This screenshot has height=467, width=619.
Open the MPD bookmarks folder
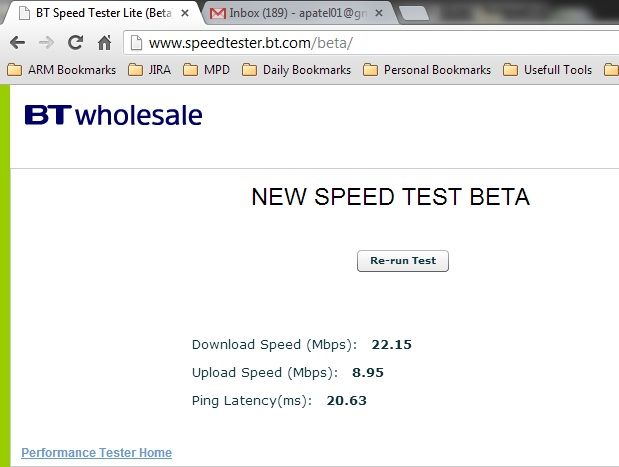coord(206,70)
